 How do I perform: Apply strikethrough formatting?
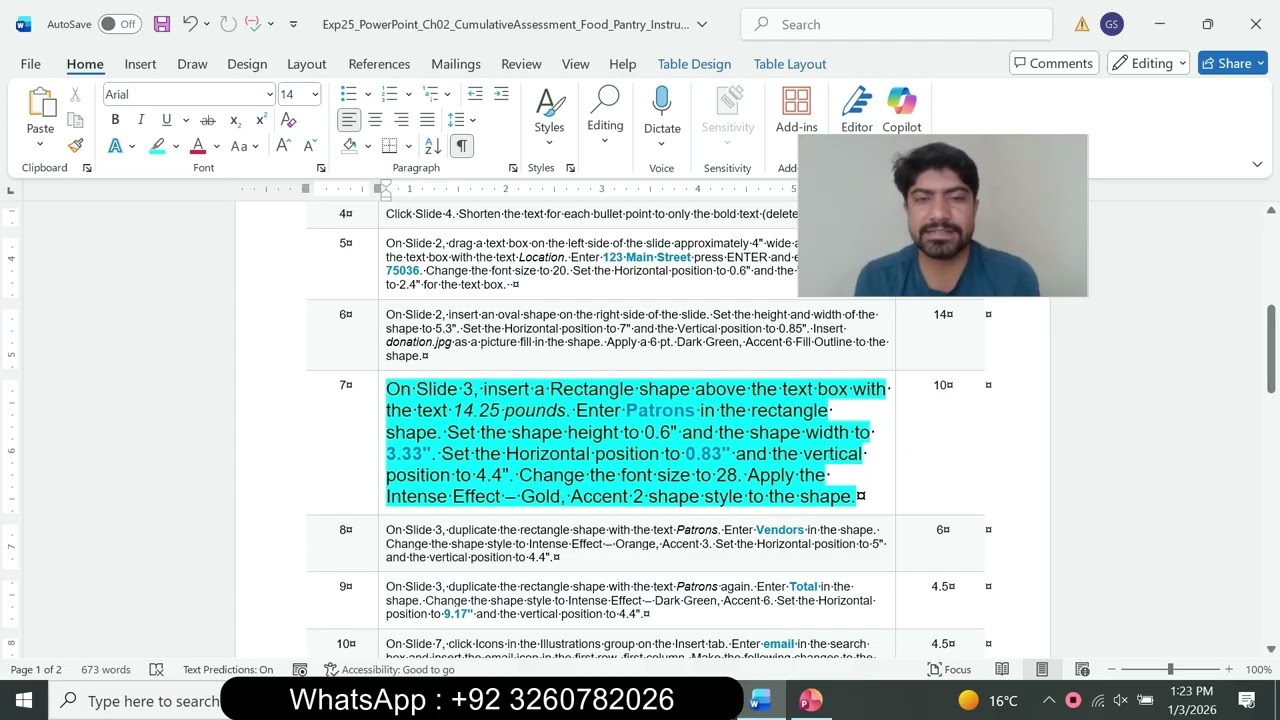pos(208,120)
